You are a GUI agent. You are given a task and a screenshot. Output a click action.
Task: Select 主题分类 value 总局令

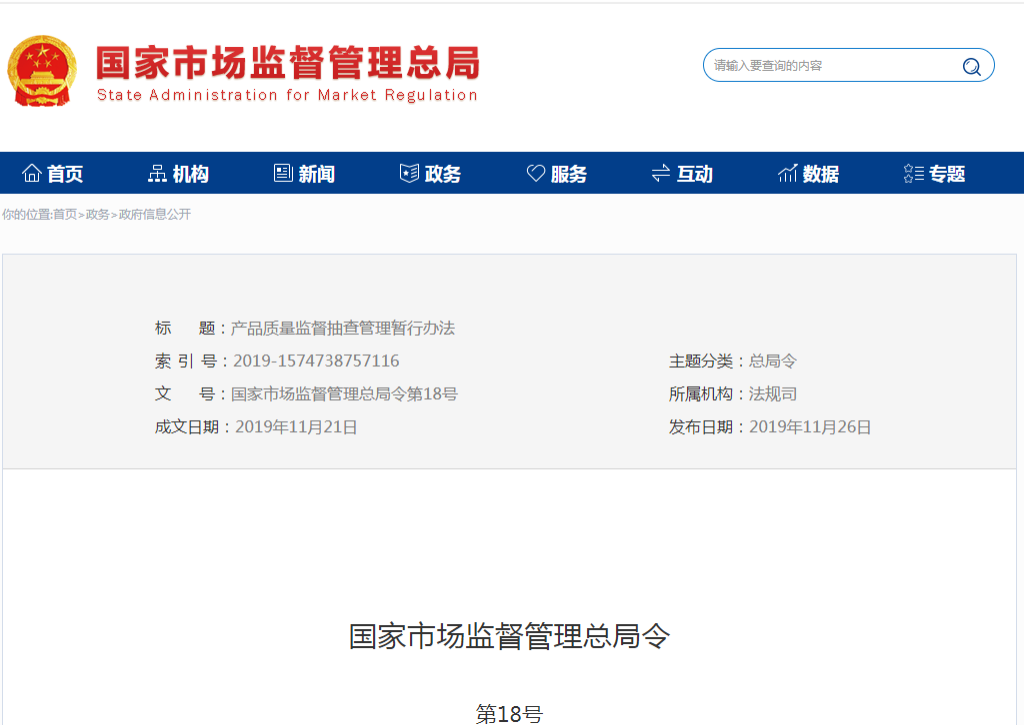773,361
